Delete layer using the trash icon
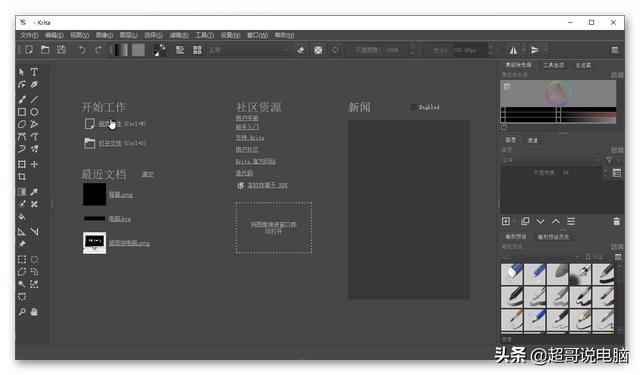The width and height of the screenshot is (640, 375). point(616,222)
